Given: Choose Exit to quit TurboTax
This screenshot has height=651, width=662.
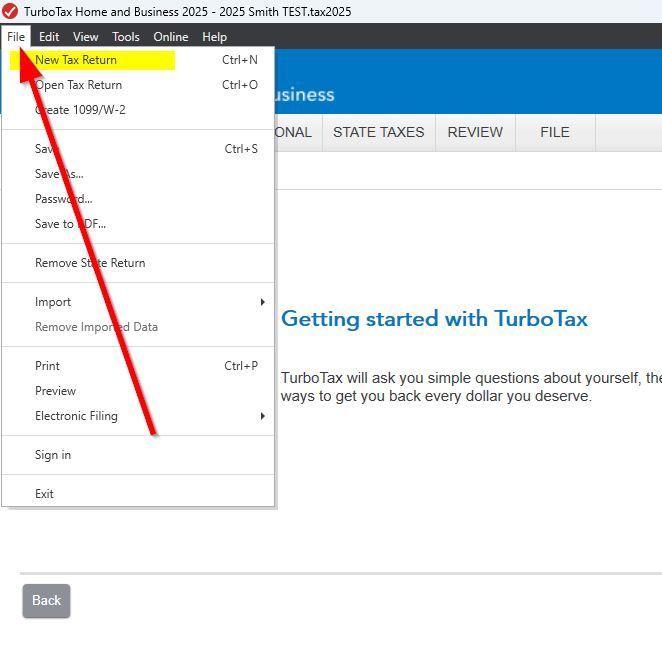Looking at the screenshot, I should [44, 494].
